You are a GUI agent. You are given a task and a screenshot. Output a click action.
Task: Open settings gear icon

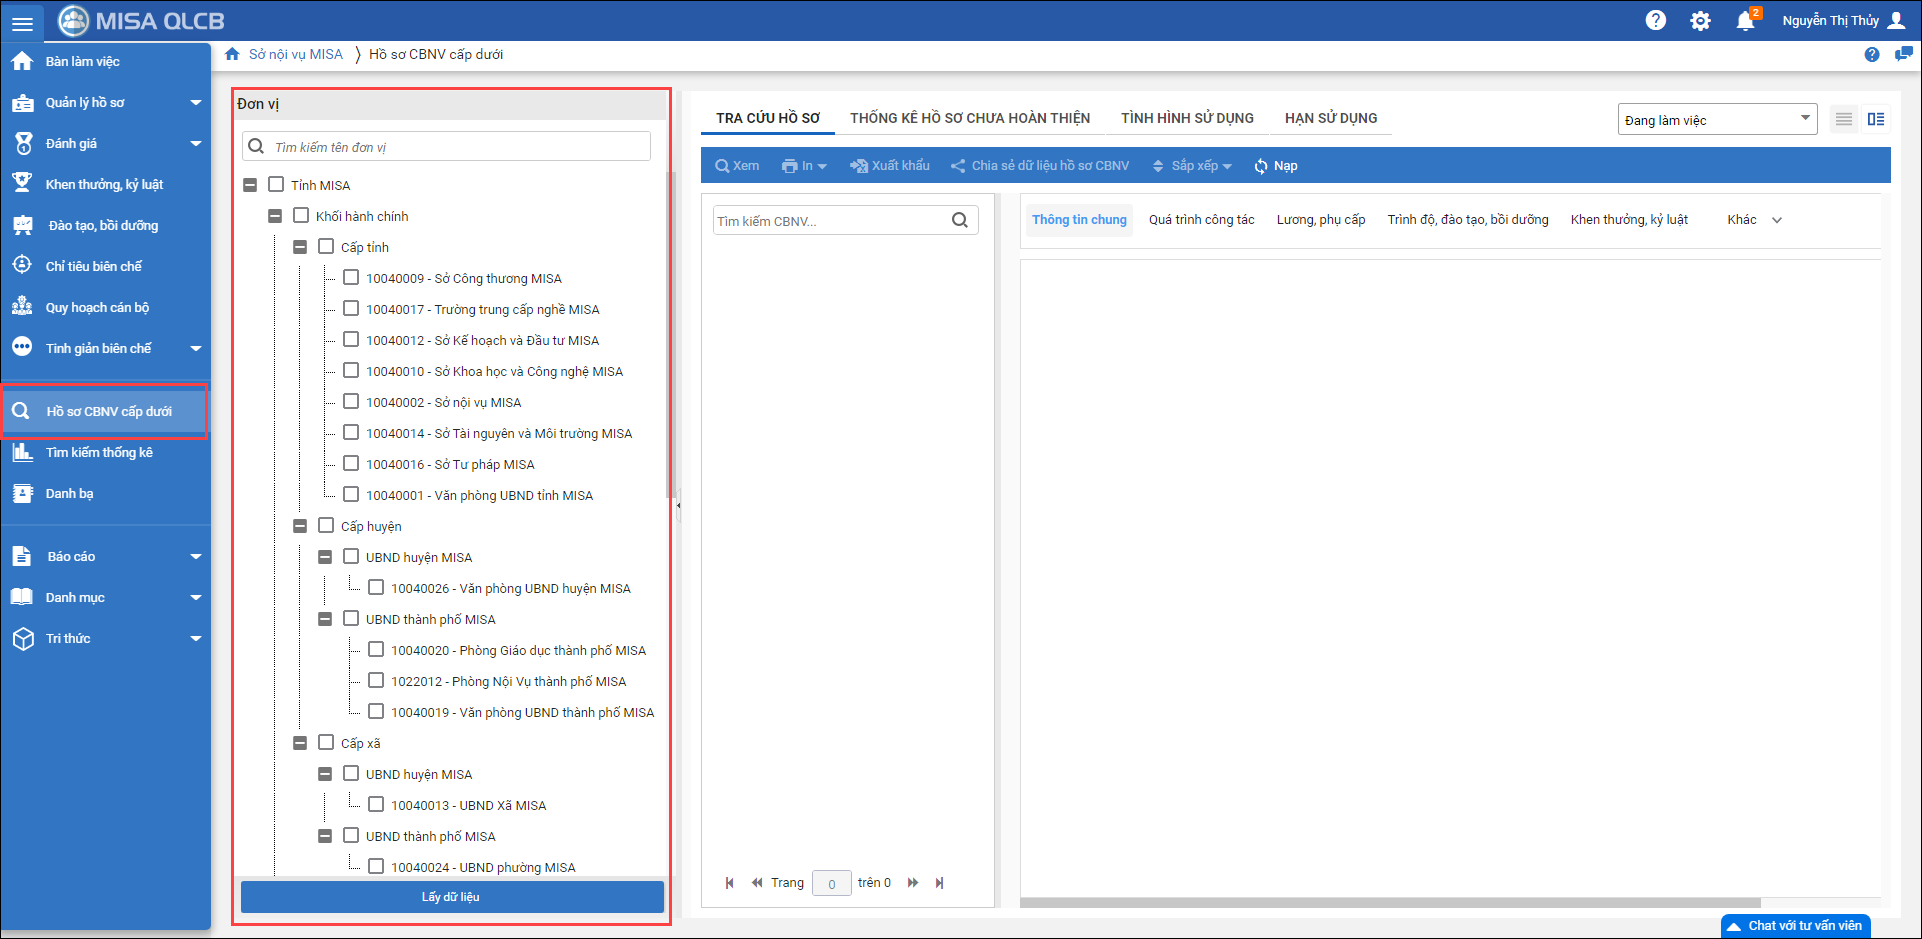point(1700,21)
